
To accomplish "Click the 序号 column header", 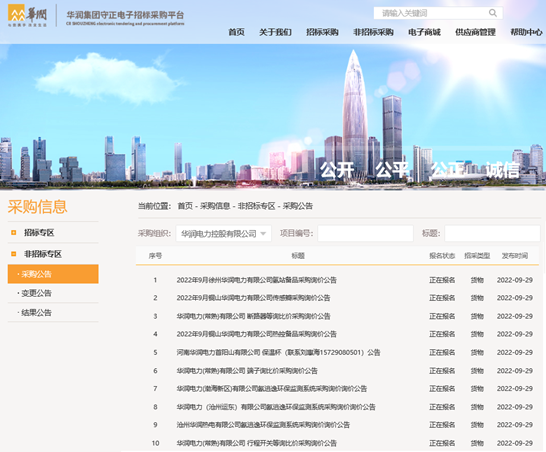I will pos(155,256).
